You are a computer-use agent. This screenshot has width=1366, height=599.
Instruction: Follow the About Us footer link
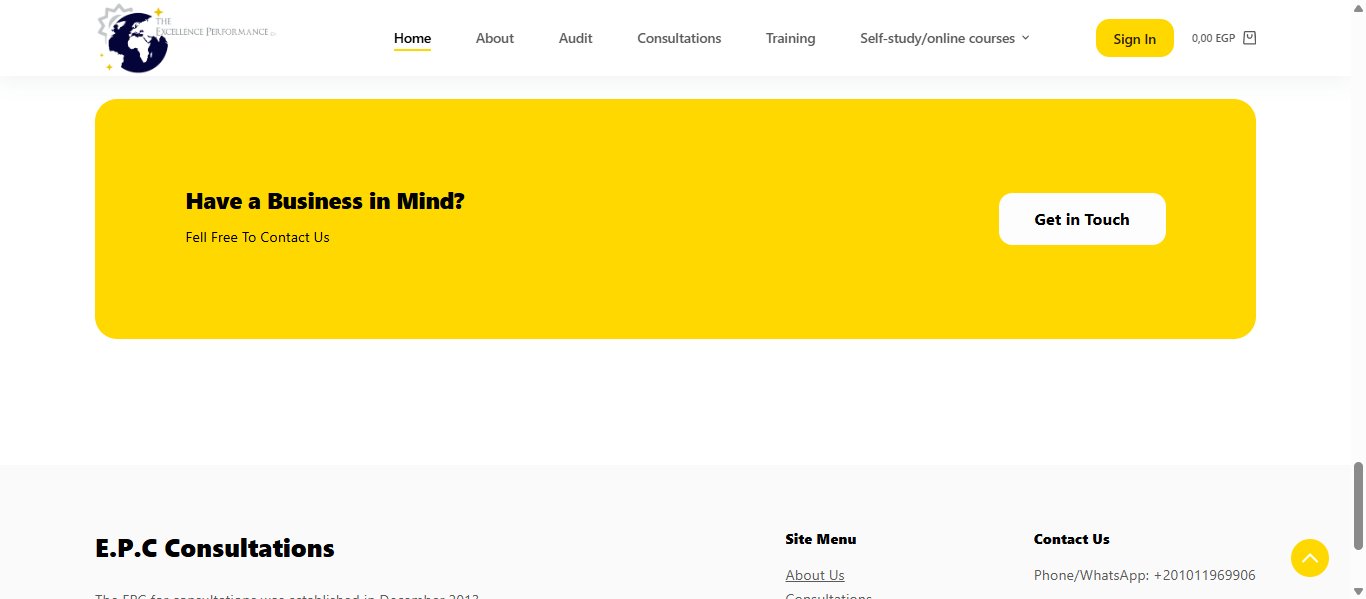pyautogui.click(x=814, y=575)
